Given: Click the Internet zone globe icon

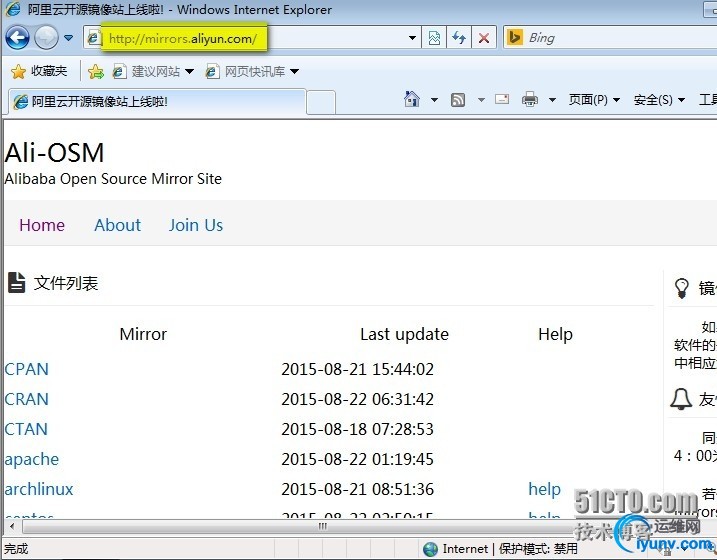Looking at the screenshot, I should (x=430, y=549).
